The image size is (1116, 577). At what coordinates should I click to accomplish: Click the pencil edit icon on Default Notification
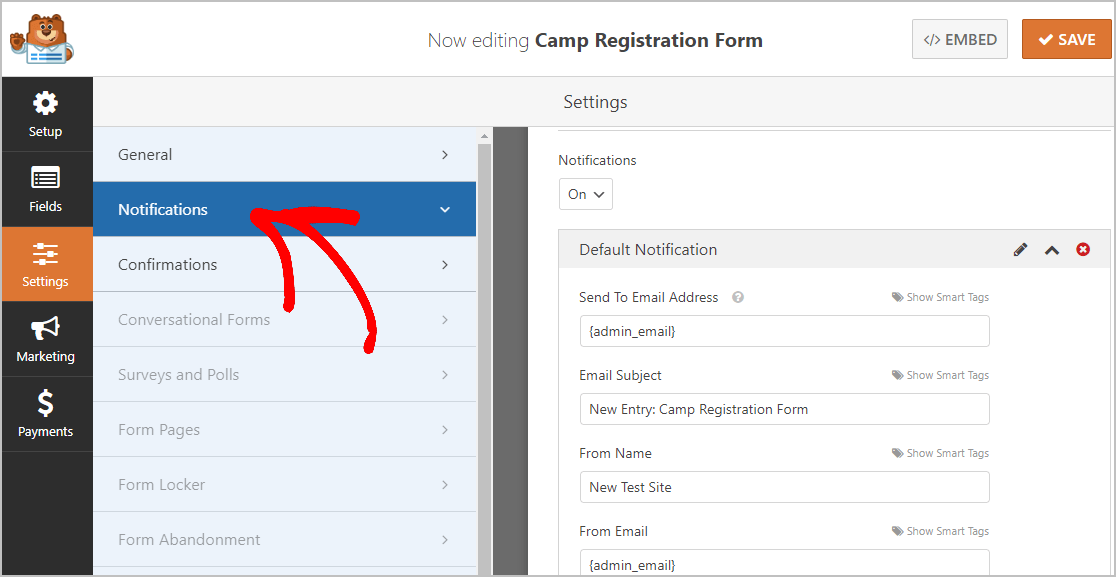[1021, 250]
